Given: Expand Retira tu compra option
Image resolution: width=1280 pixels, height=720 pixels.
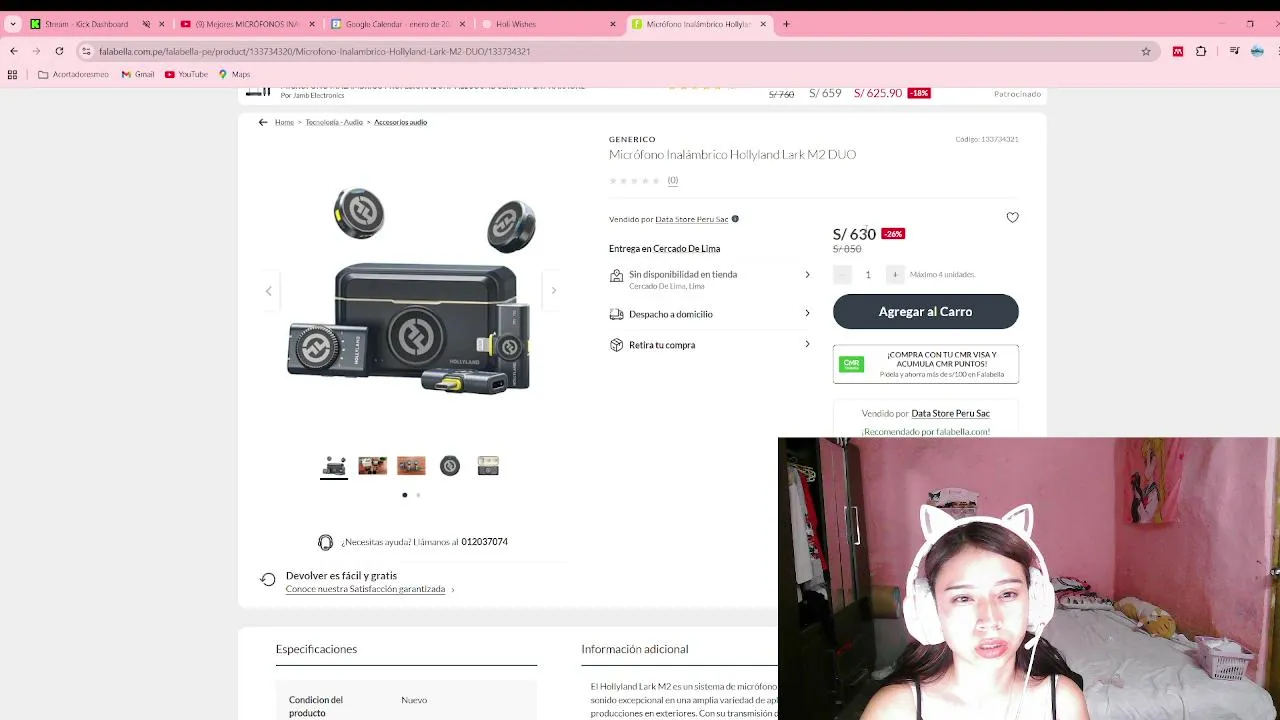Looking at the screenshot, I should click(x=710, y=345).
